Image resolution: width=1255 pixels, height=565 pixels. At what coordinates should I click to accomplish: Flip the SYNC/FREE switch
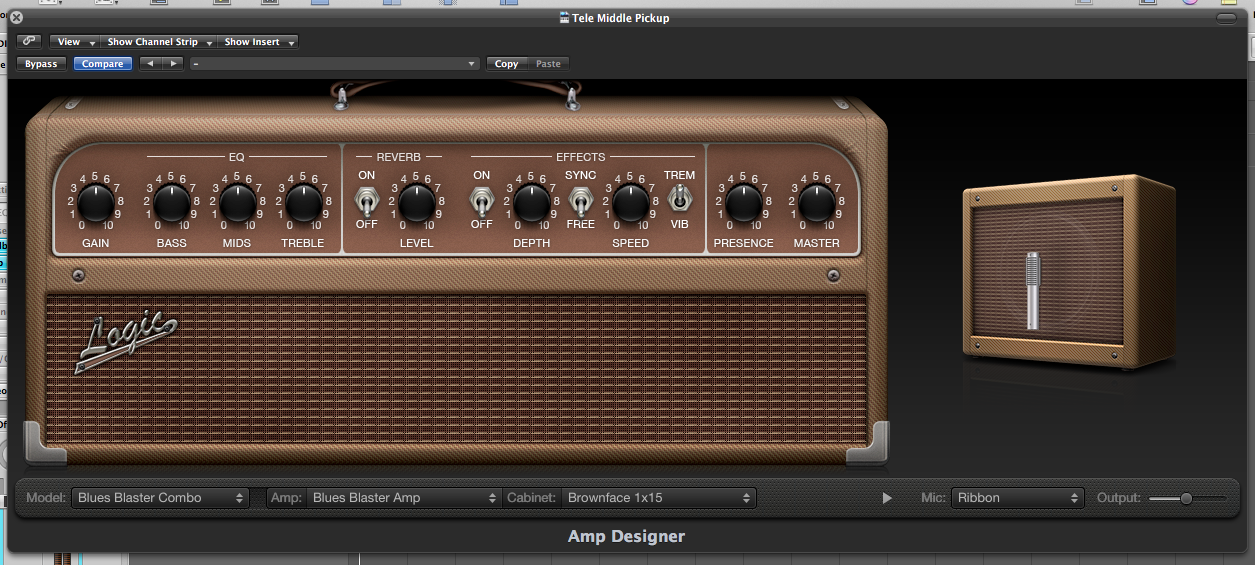(x=580, y=203)
